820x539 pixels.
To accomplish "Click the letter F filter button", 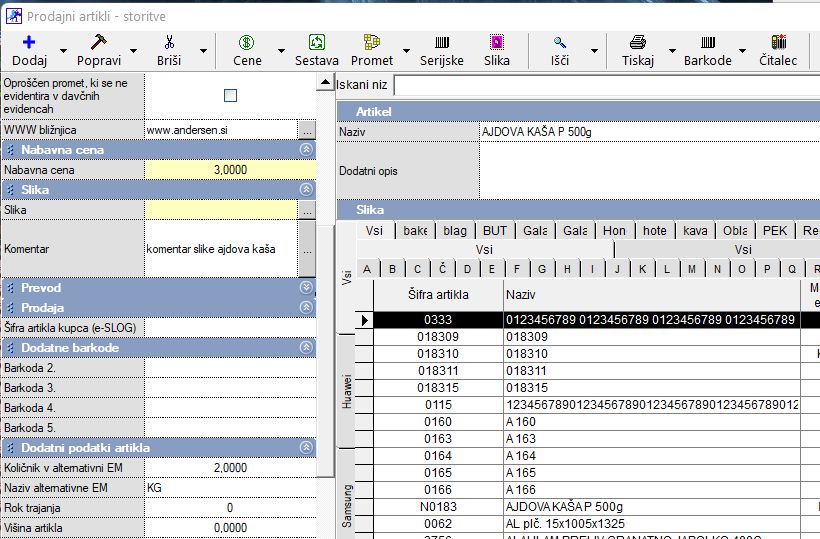I will (x=517, y=269).
